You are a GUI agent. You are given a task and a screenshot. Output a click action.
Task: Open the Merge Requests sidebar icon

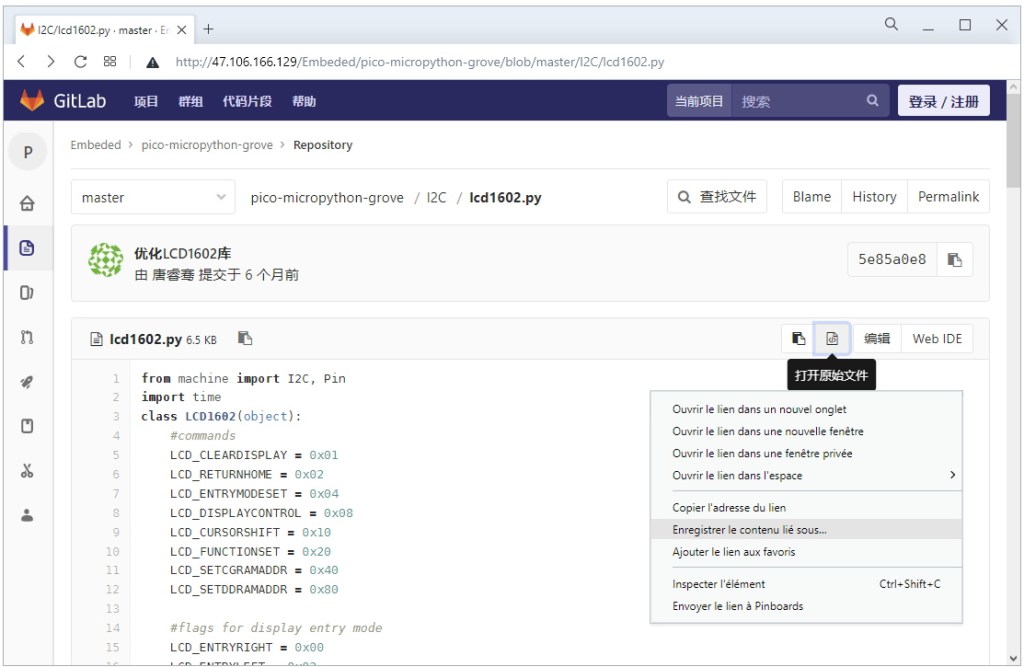click(27, 337)
